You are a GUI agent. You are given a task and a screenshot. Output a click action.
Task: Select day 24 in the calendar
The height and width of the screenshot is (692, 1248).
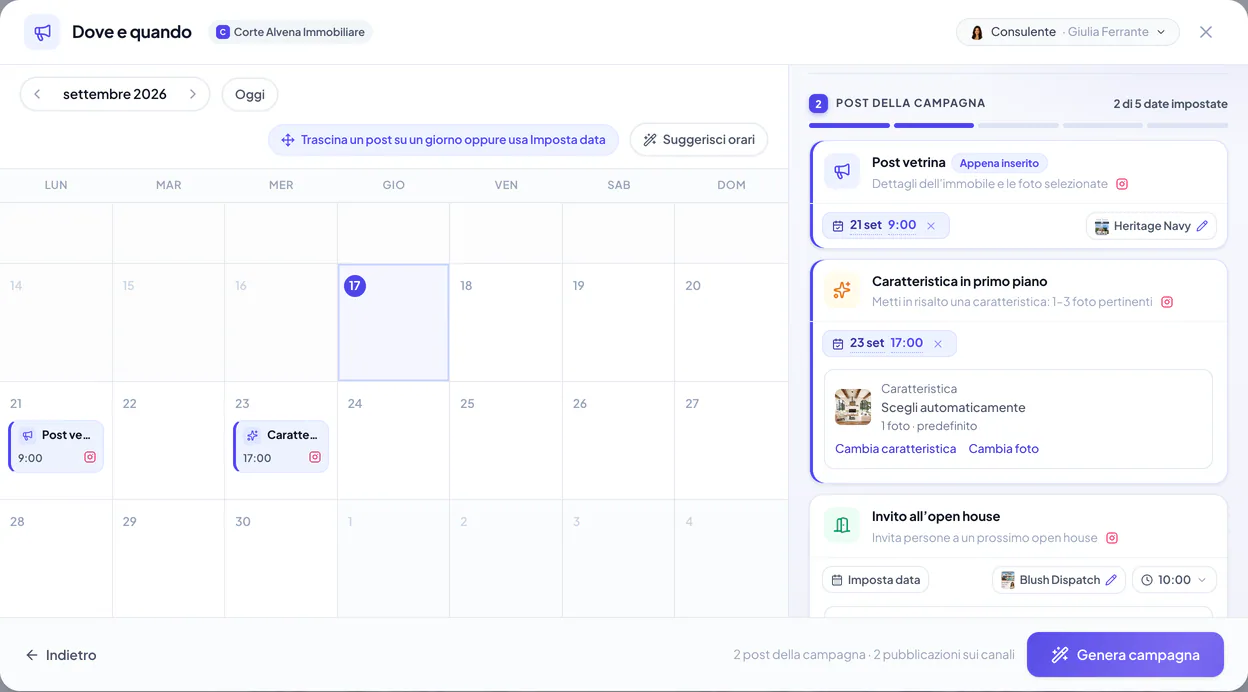tap(393, 440)
